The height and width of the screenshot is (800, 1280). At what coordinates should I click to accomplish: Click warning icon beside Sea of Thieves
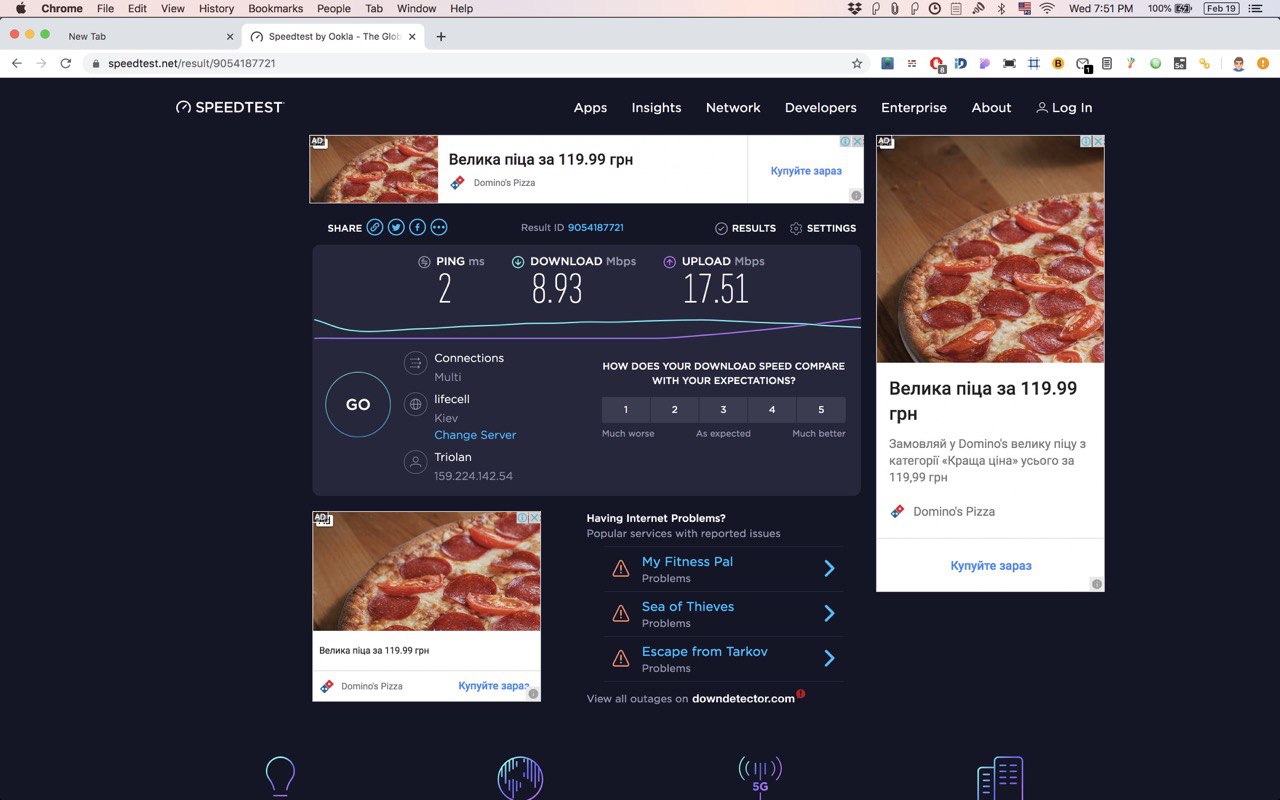click(x=621, y=614)
